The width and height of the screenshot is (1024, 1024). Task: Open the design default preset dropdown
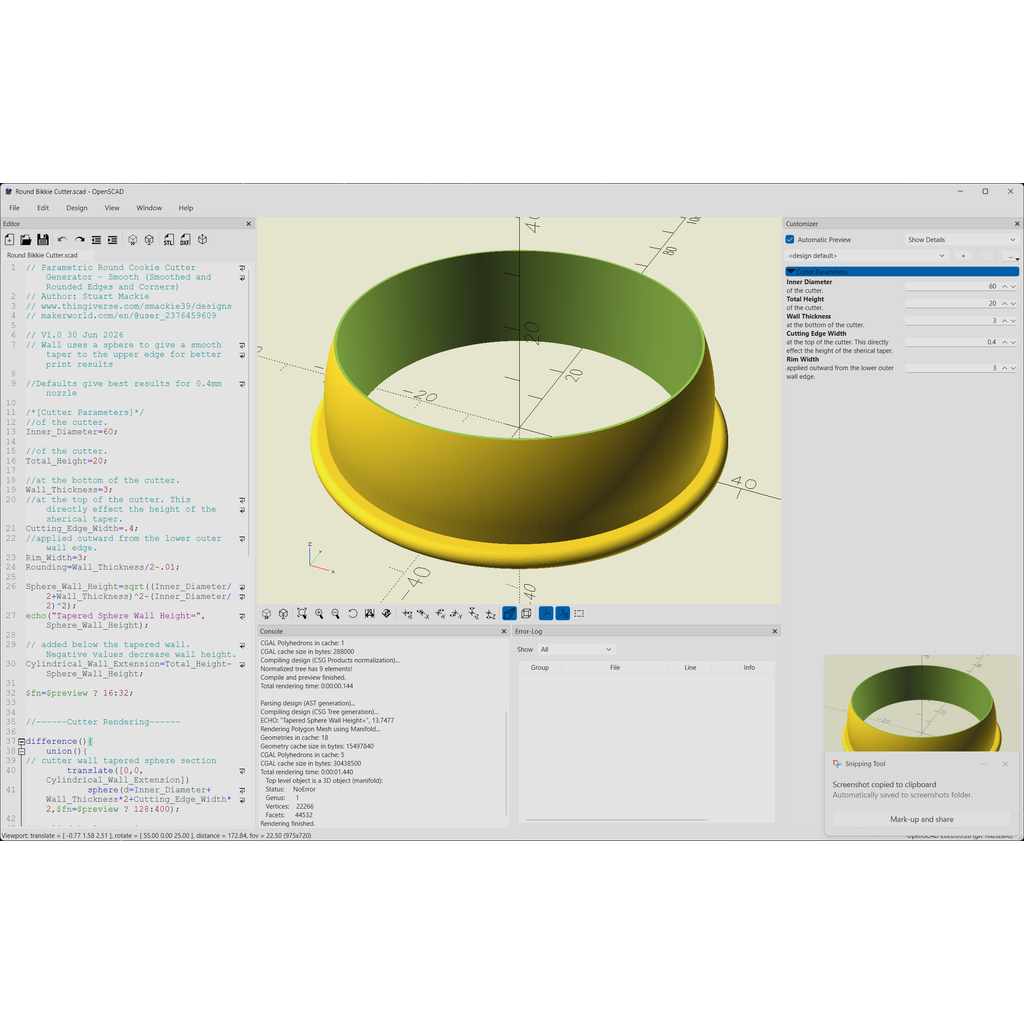(867, 256)
